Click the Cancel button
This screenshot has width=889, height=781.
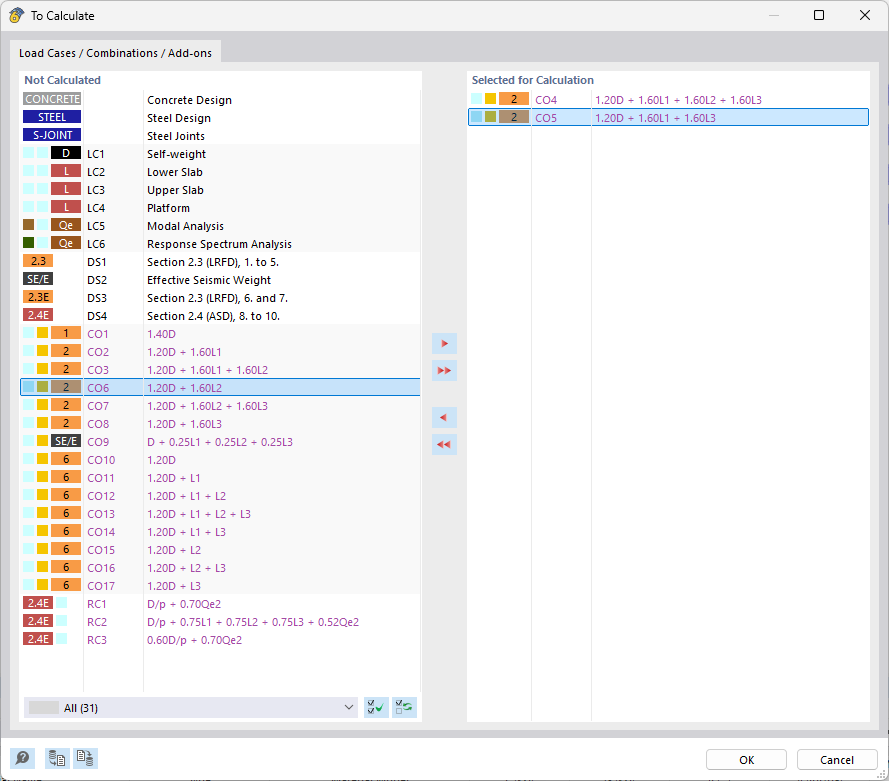click(x=837, y=760)
